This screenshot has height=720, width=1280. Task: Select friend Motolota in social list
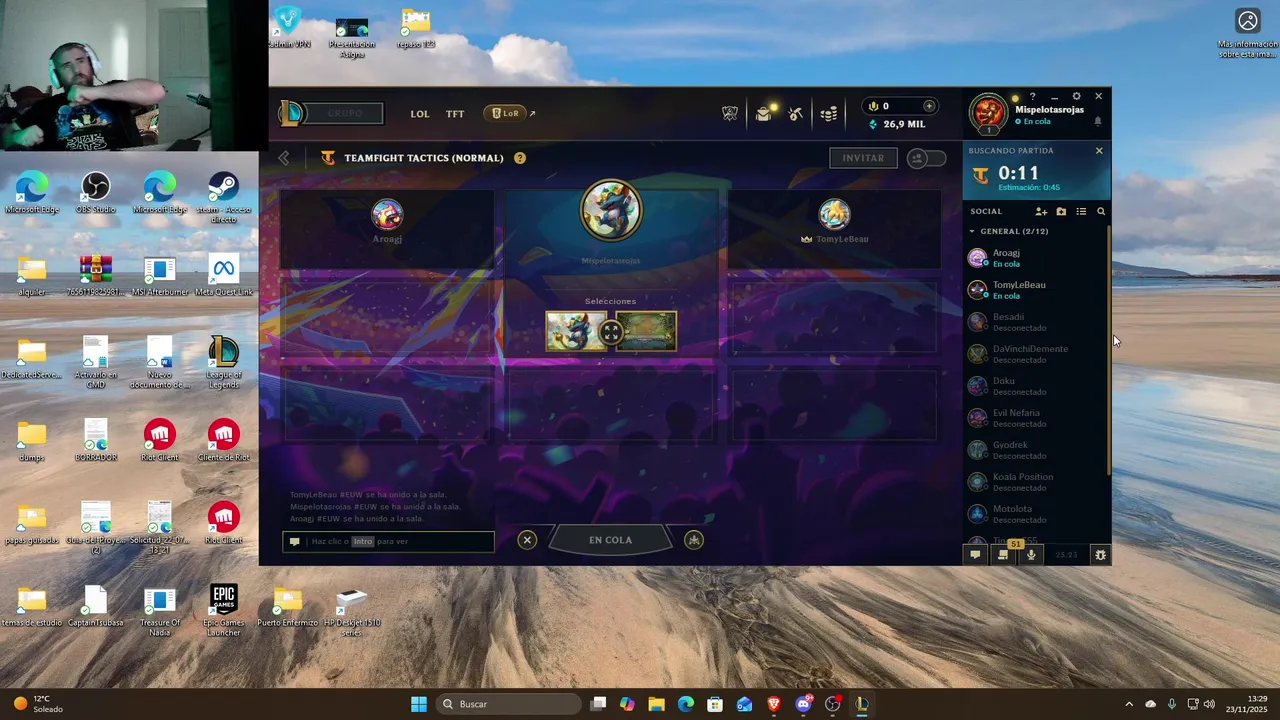click(x=1036, y=514)
